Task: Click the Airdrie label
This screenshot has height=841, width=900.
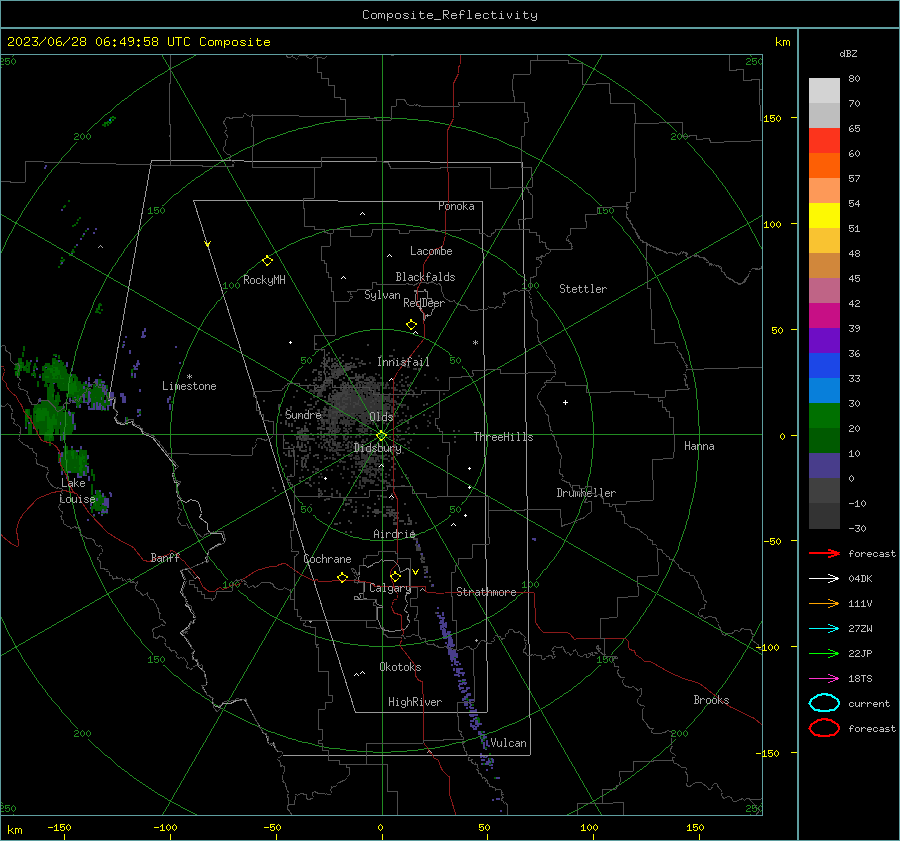Action: click(394, 534)
